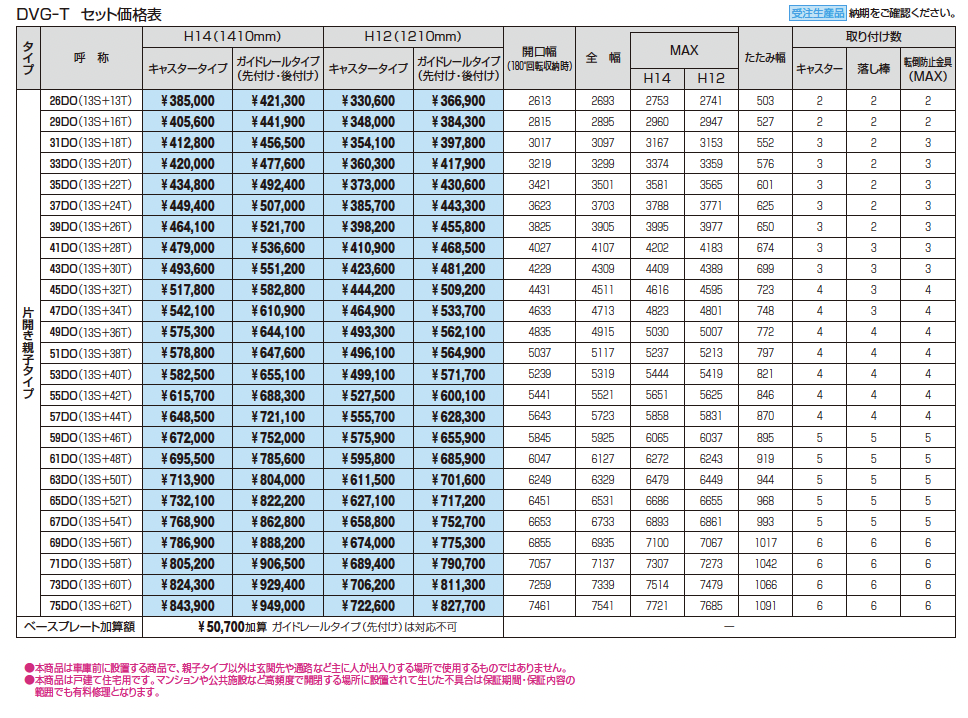Click price ¥421,300 in 26DO row
Screen dimensions: 968x718
pos(278,101)
